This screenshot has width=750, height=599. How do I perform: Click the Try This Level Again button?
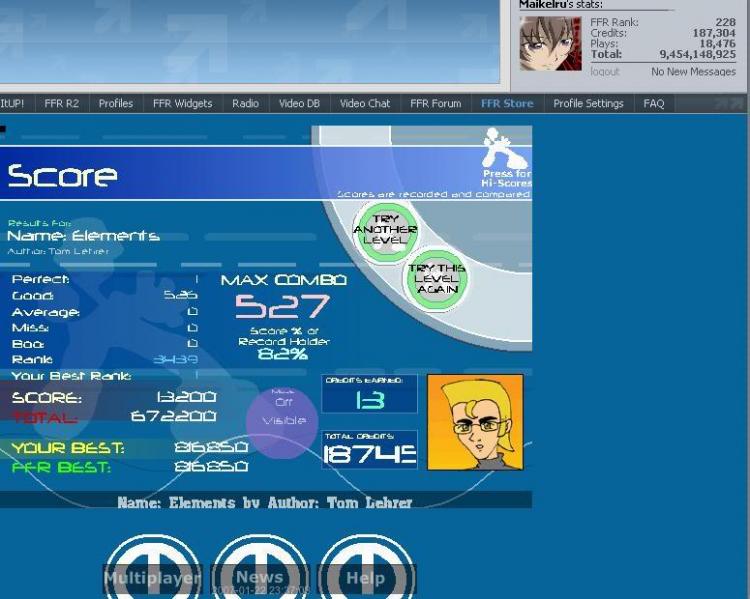(437, 279)
